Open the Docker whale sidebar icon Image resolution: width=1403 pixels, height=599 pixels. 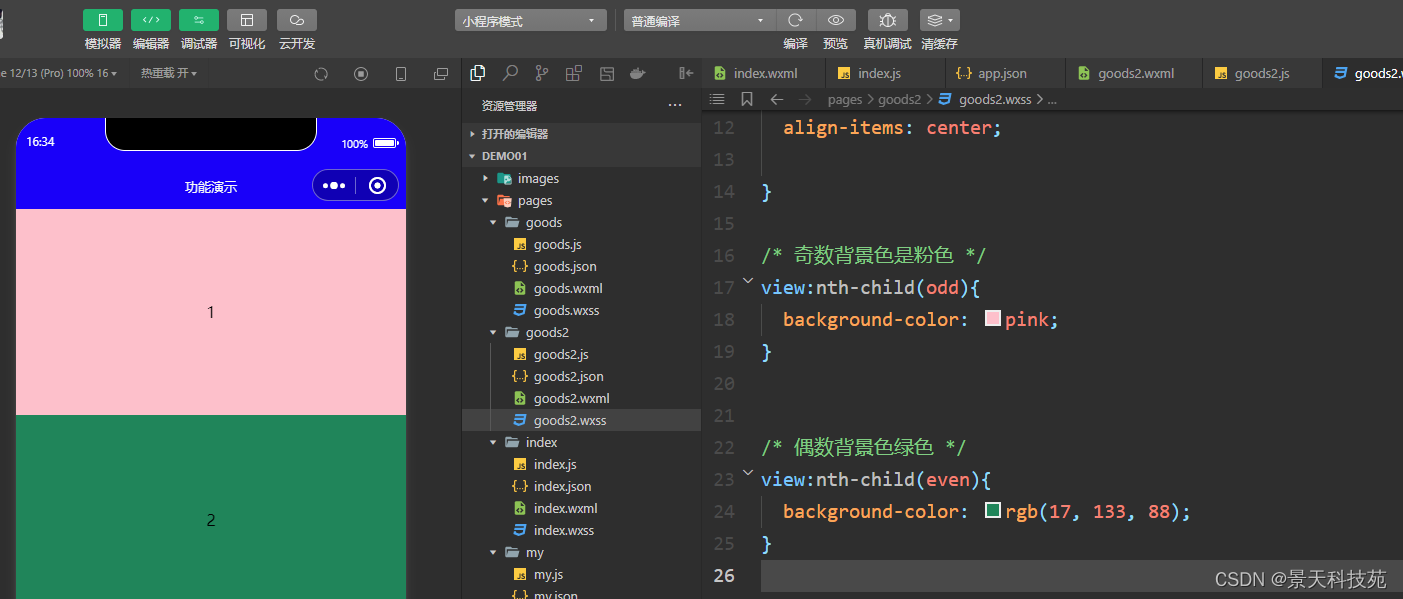click(638, 73)
